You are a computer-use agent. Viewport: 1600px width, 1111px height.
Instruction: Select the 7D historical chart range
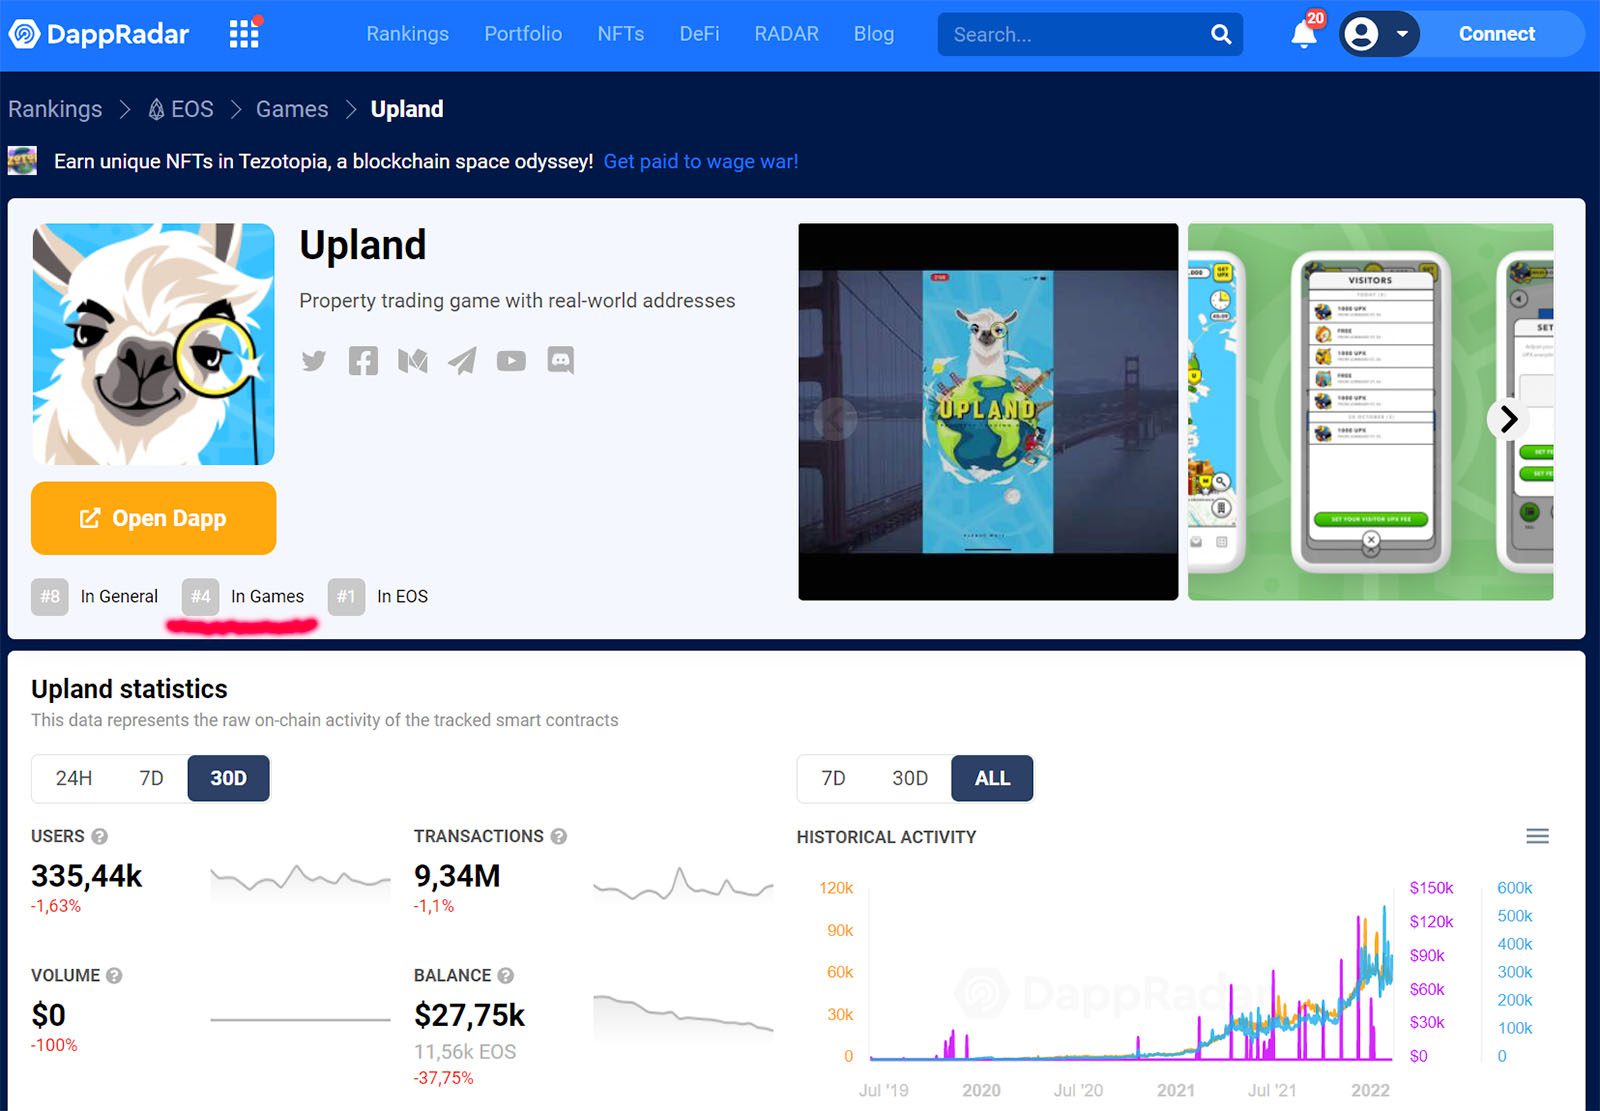833,778
